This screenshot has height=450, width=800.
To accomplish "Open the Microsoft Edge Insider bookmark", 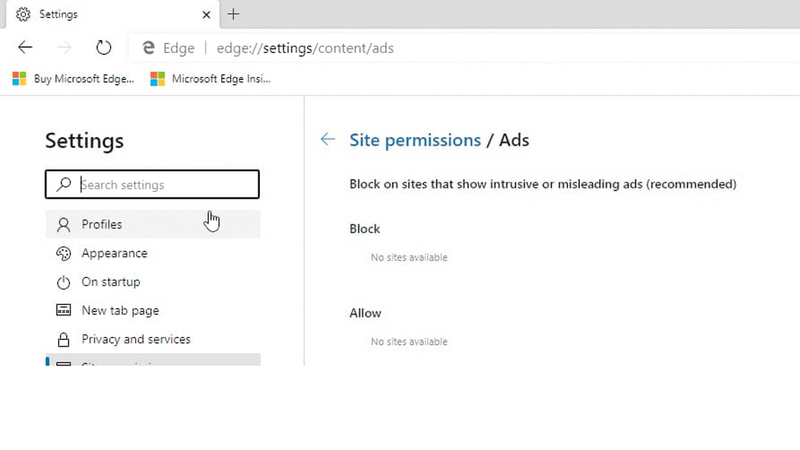I will tap(210, 78).
